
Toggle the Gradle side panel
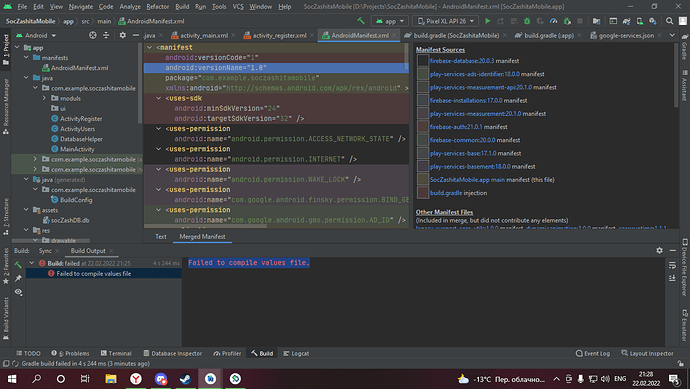(684, 46)
